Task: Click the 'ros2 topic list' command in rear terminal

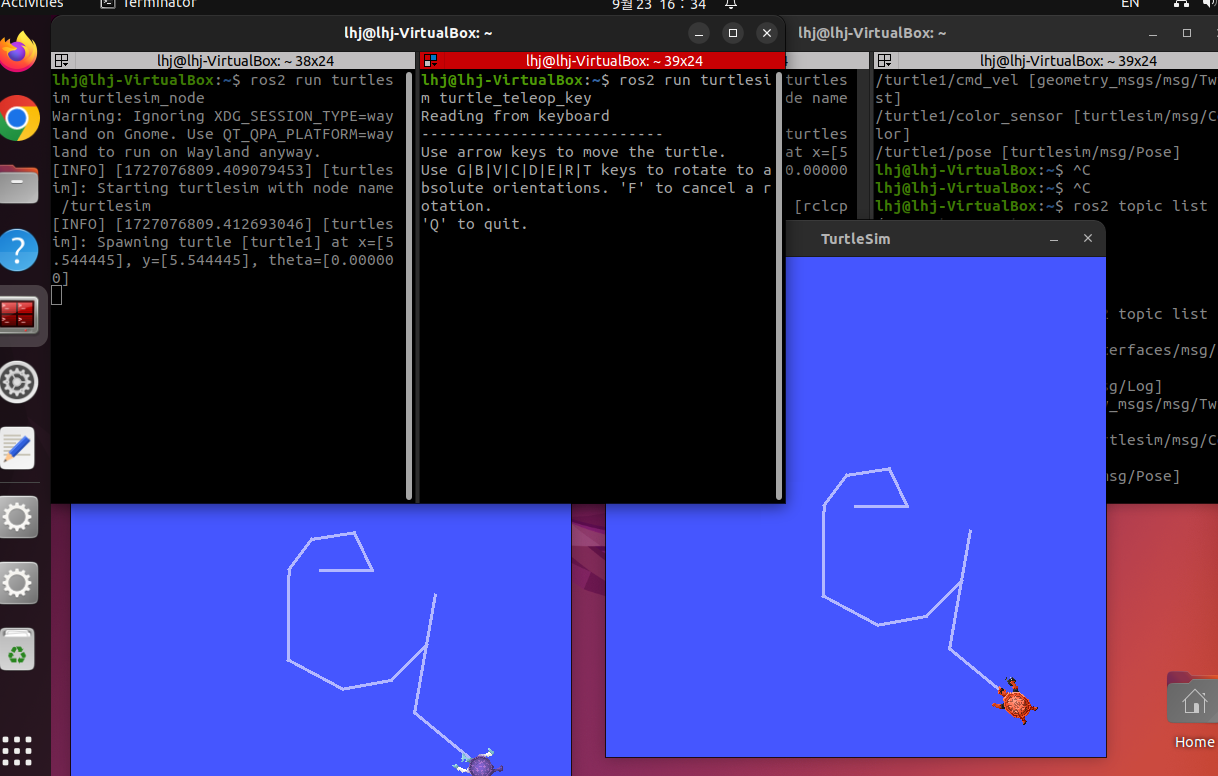Action: coord(1140,206)
